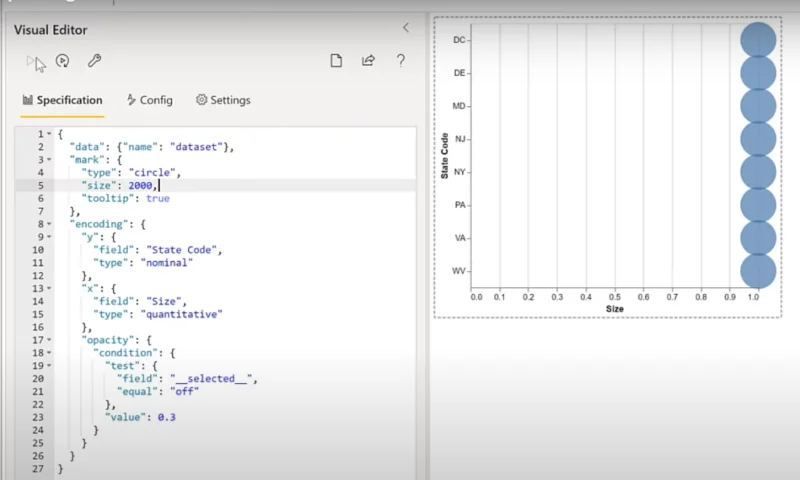The width and height of the screenshot is (800, 480).
Task: Click the 0.5 x-axis tick label
Action: (615, 297)
